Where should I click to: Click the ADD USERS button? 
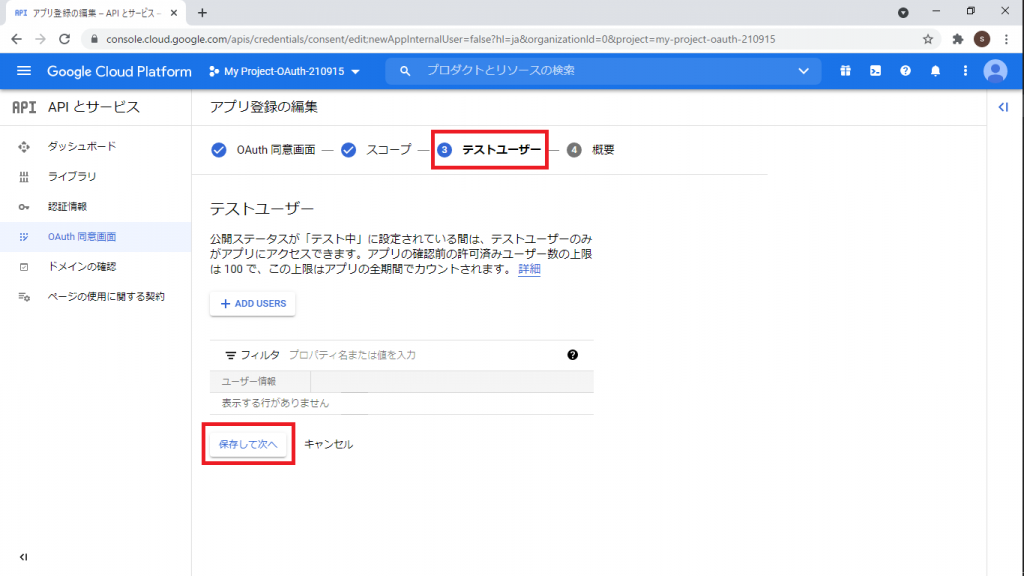click(x=252, y=303)
